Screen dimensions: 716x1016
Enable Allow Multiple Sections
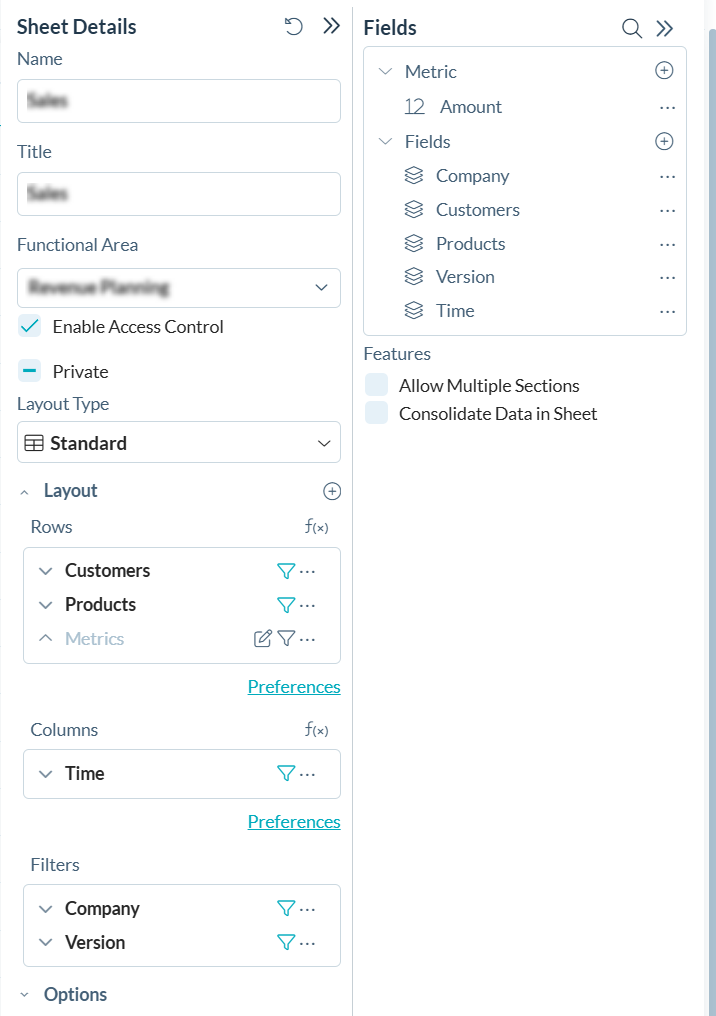376,385
